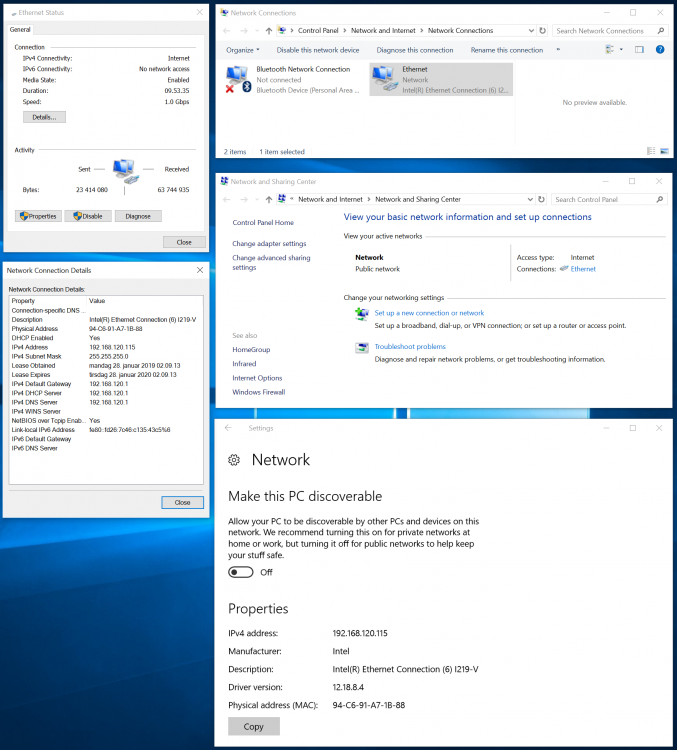This screenshot has height=750, width=677.
Task: Go back in the Settings Network page
Action: [x=228, y=428]
